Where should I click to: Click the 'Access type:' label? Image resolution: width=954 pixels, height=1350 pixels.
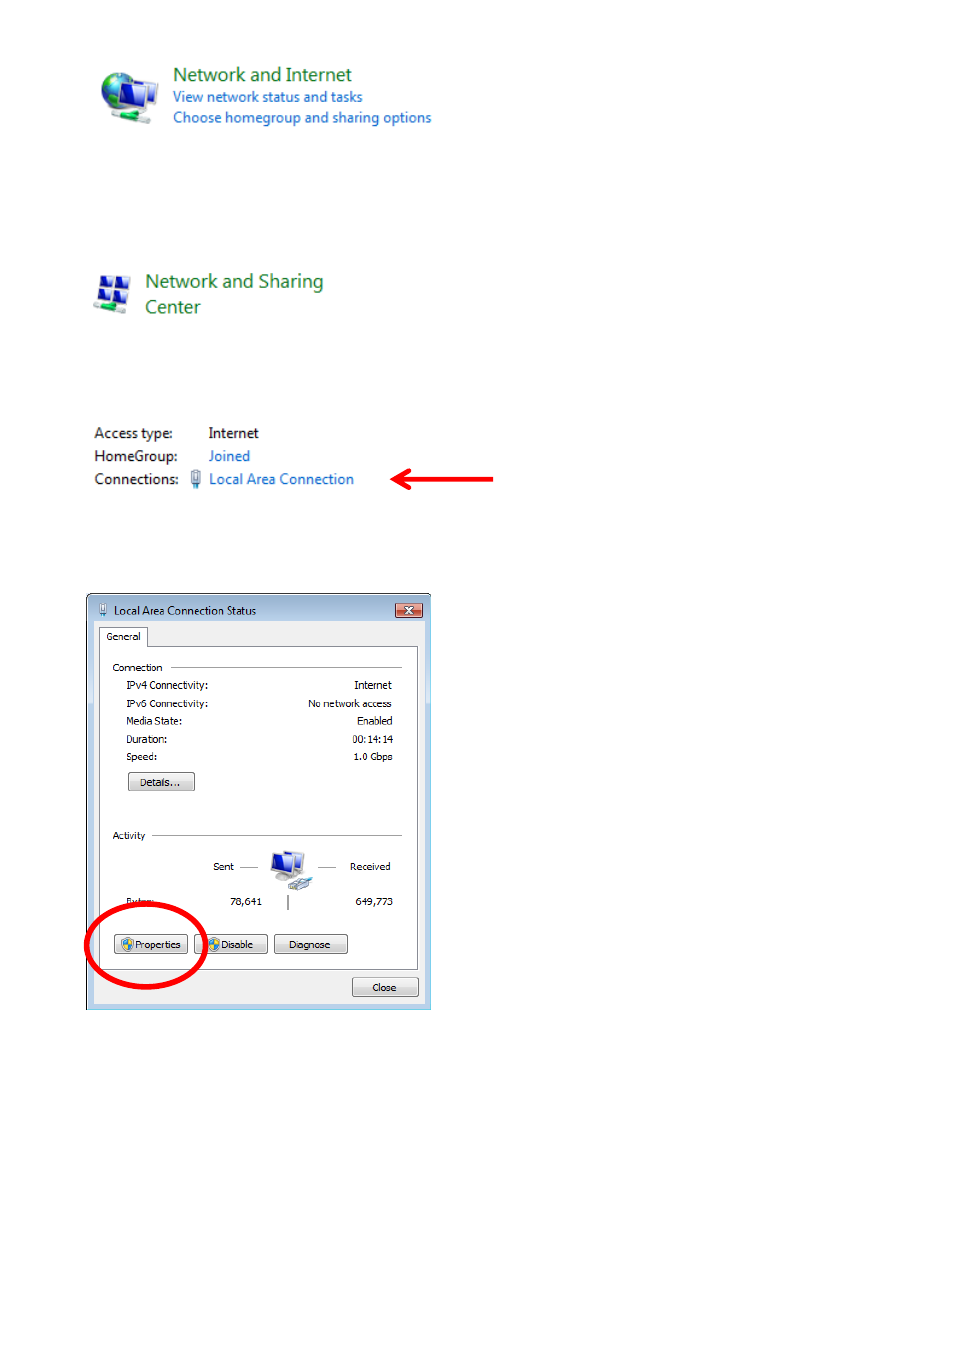[x=133, y=433]
